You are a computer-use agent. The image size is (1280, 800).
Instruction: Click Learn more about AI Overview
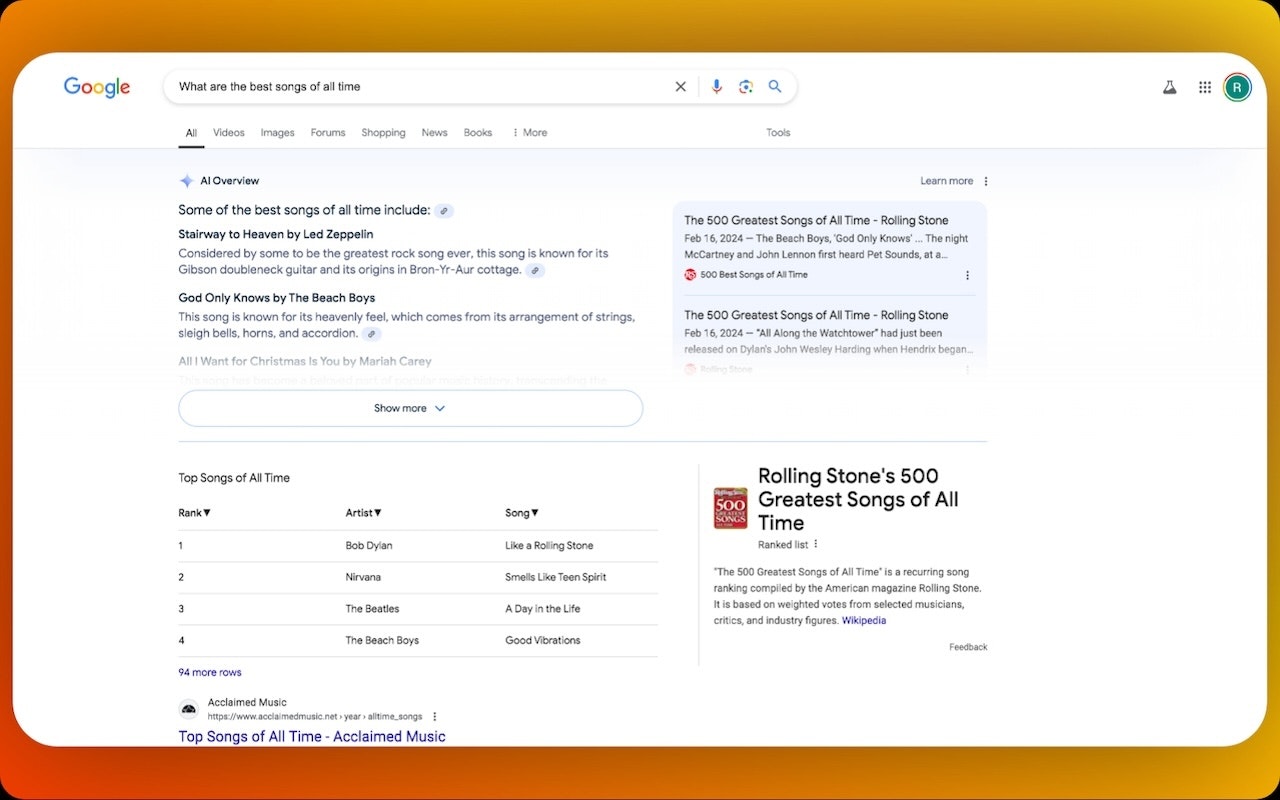[x=946, y=181]
